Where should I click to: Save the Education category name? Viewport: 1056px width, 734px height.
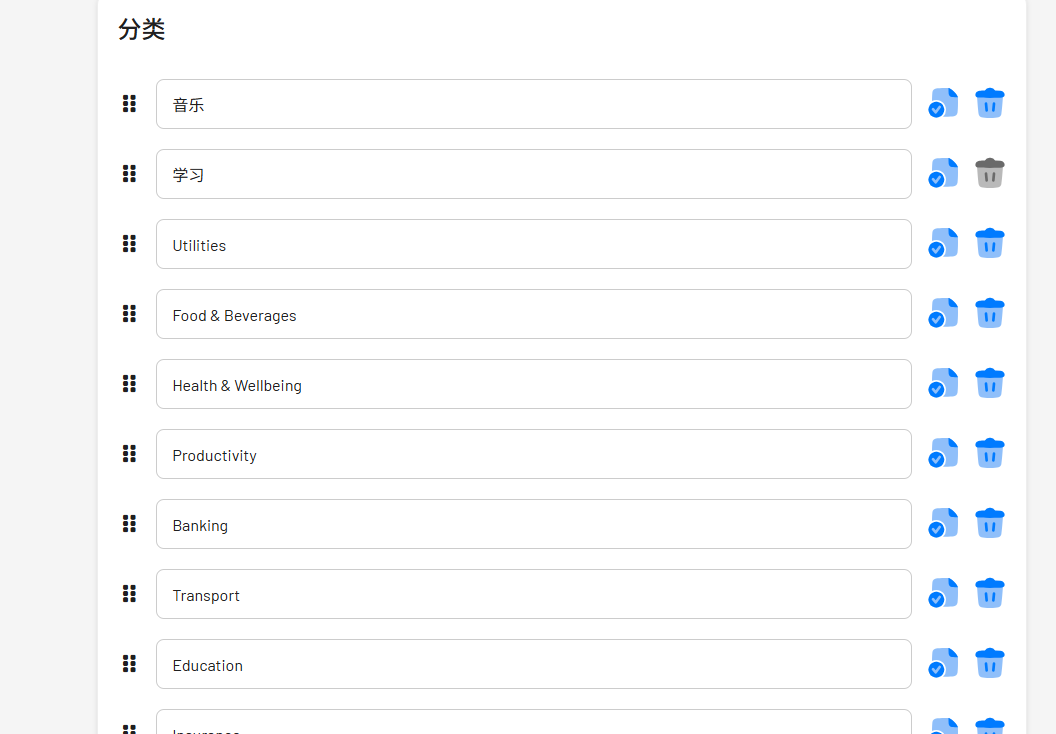(x=943, y=664)
